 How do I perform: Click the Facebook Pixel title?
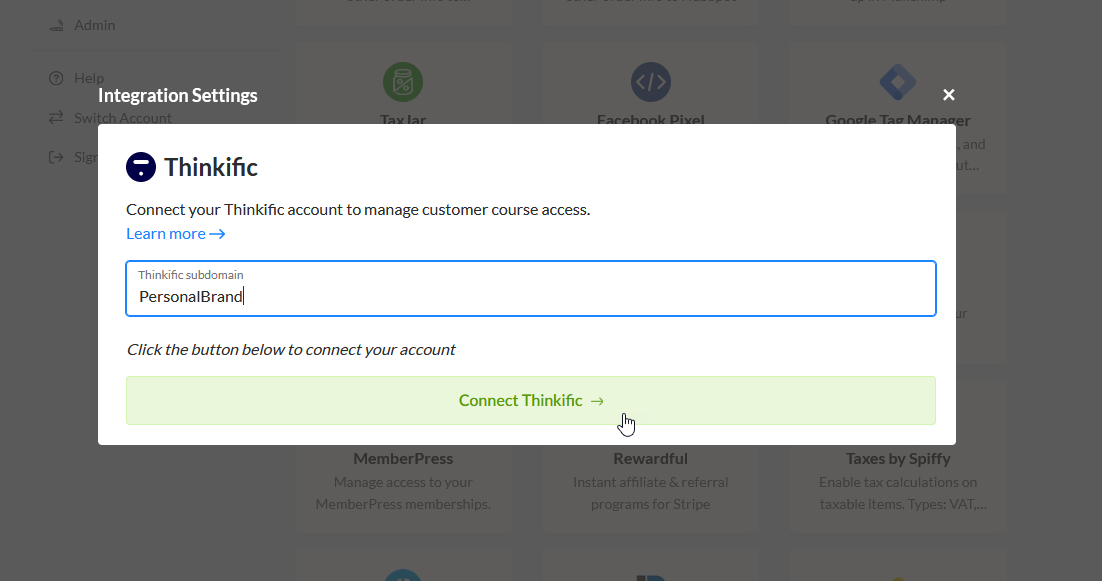651,120
